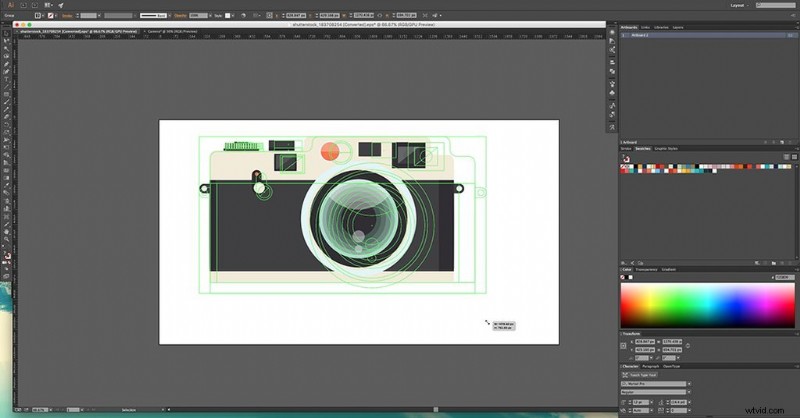Click the fill and stroke indicator in toolbar
This screenshot has height=418, width=800.
[7, 255]
